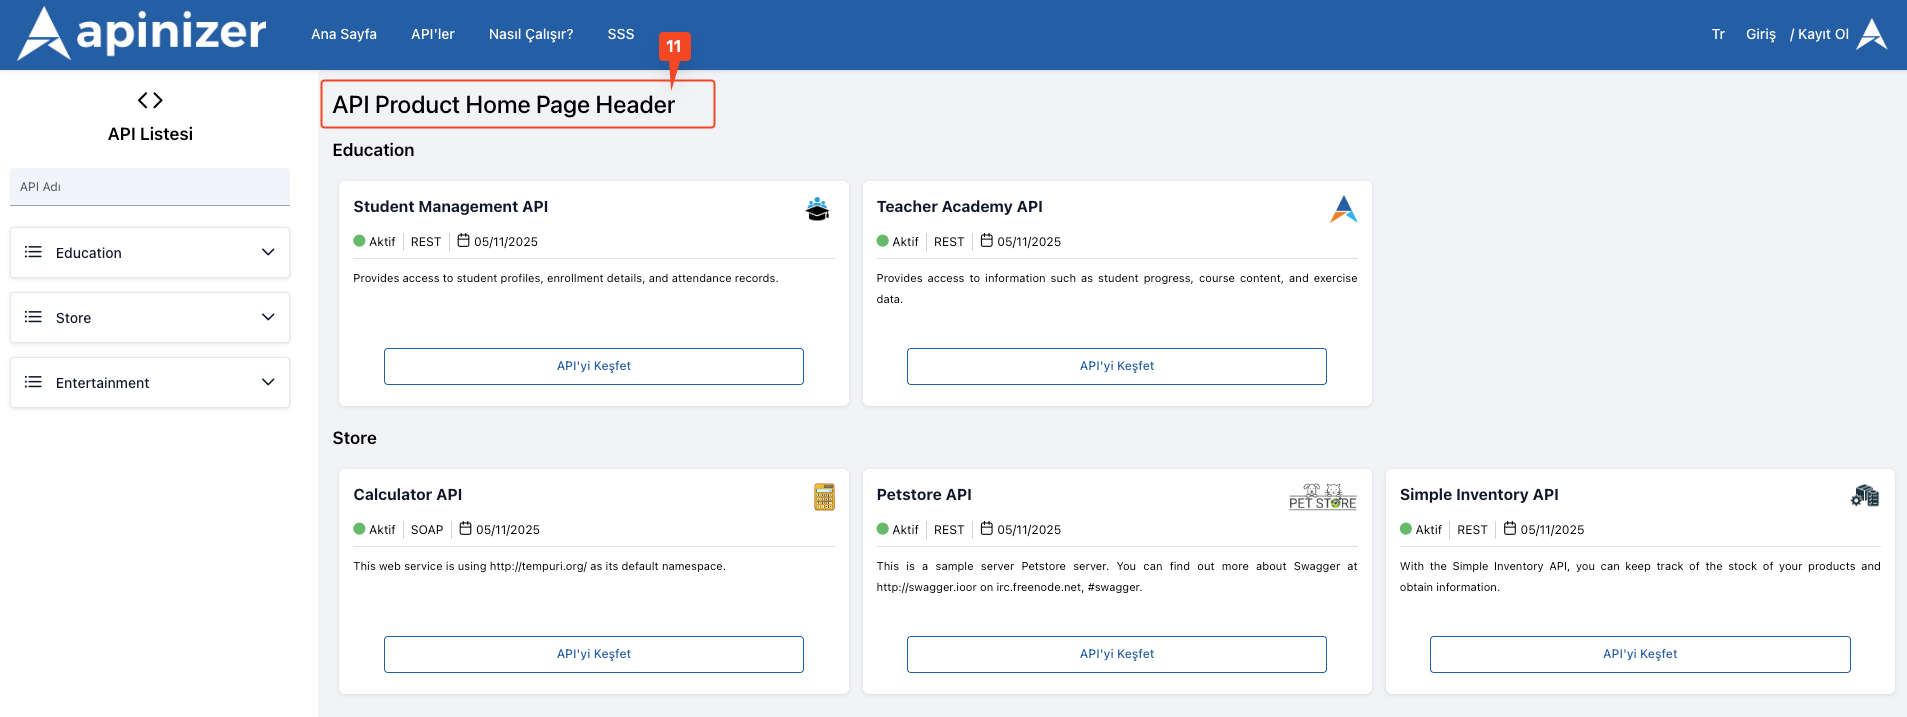The image size is (1907, 717).
Task: Click the code brackets API Listesi icon
Action: 150,100
